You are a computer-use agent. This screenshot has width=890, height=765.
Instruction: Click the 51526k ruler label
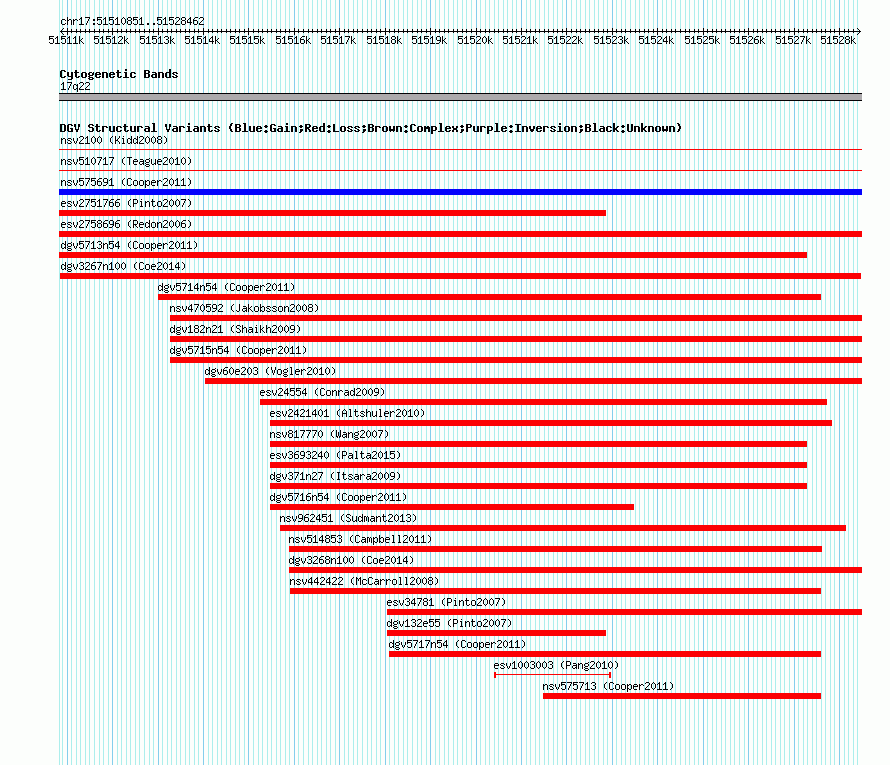click(748, 40)
